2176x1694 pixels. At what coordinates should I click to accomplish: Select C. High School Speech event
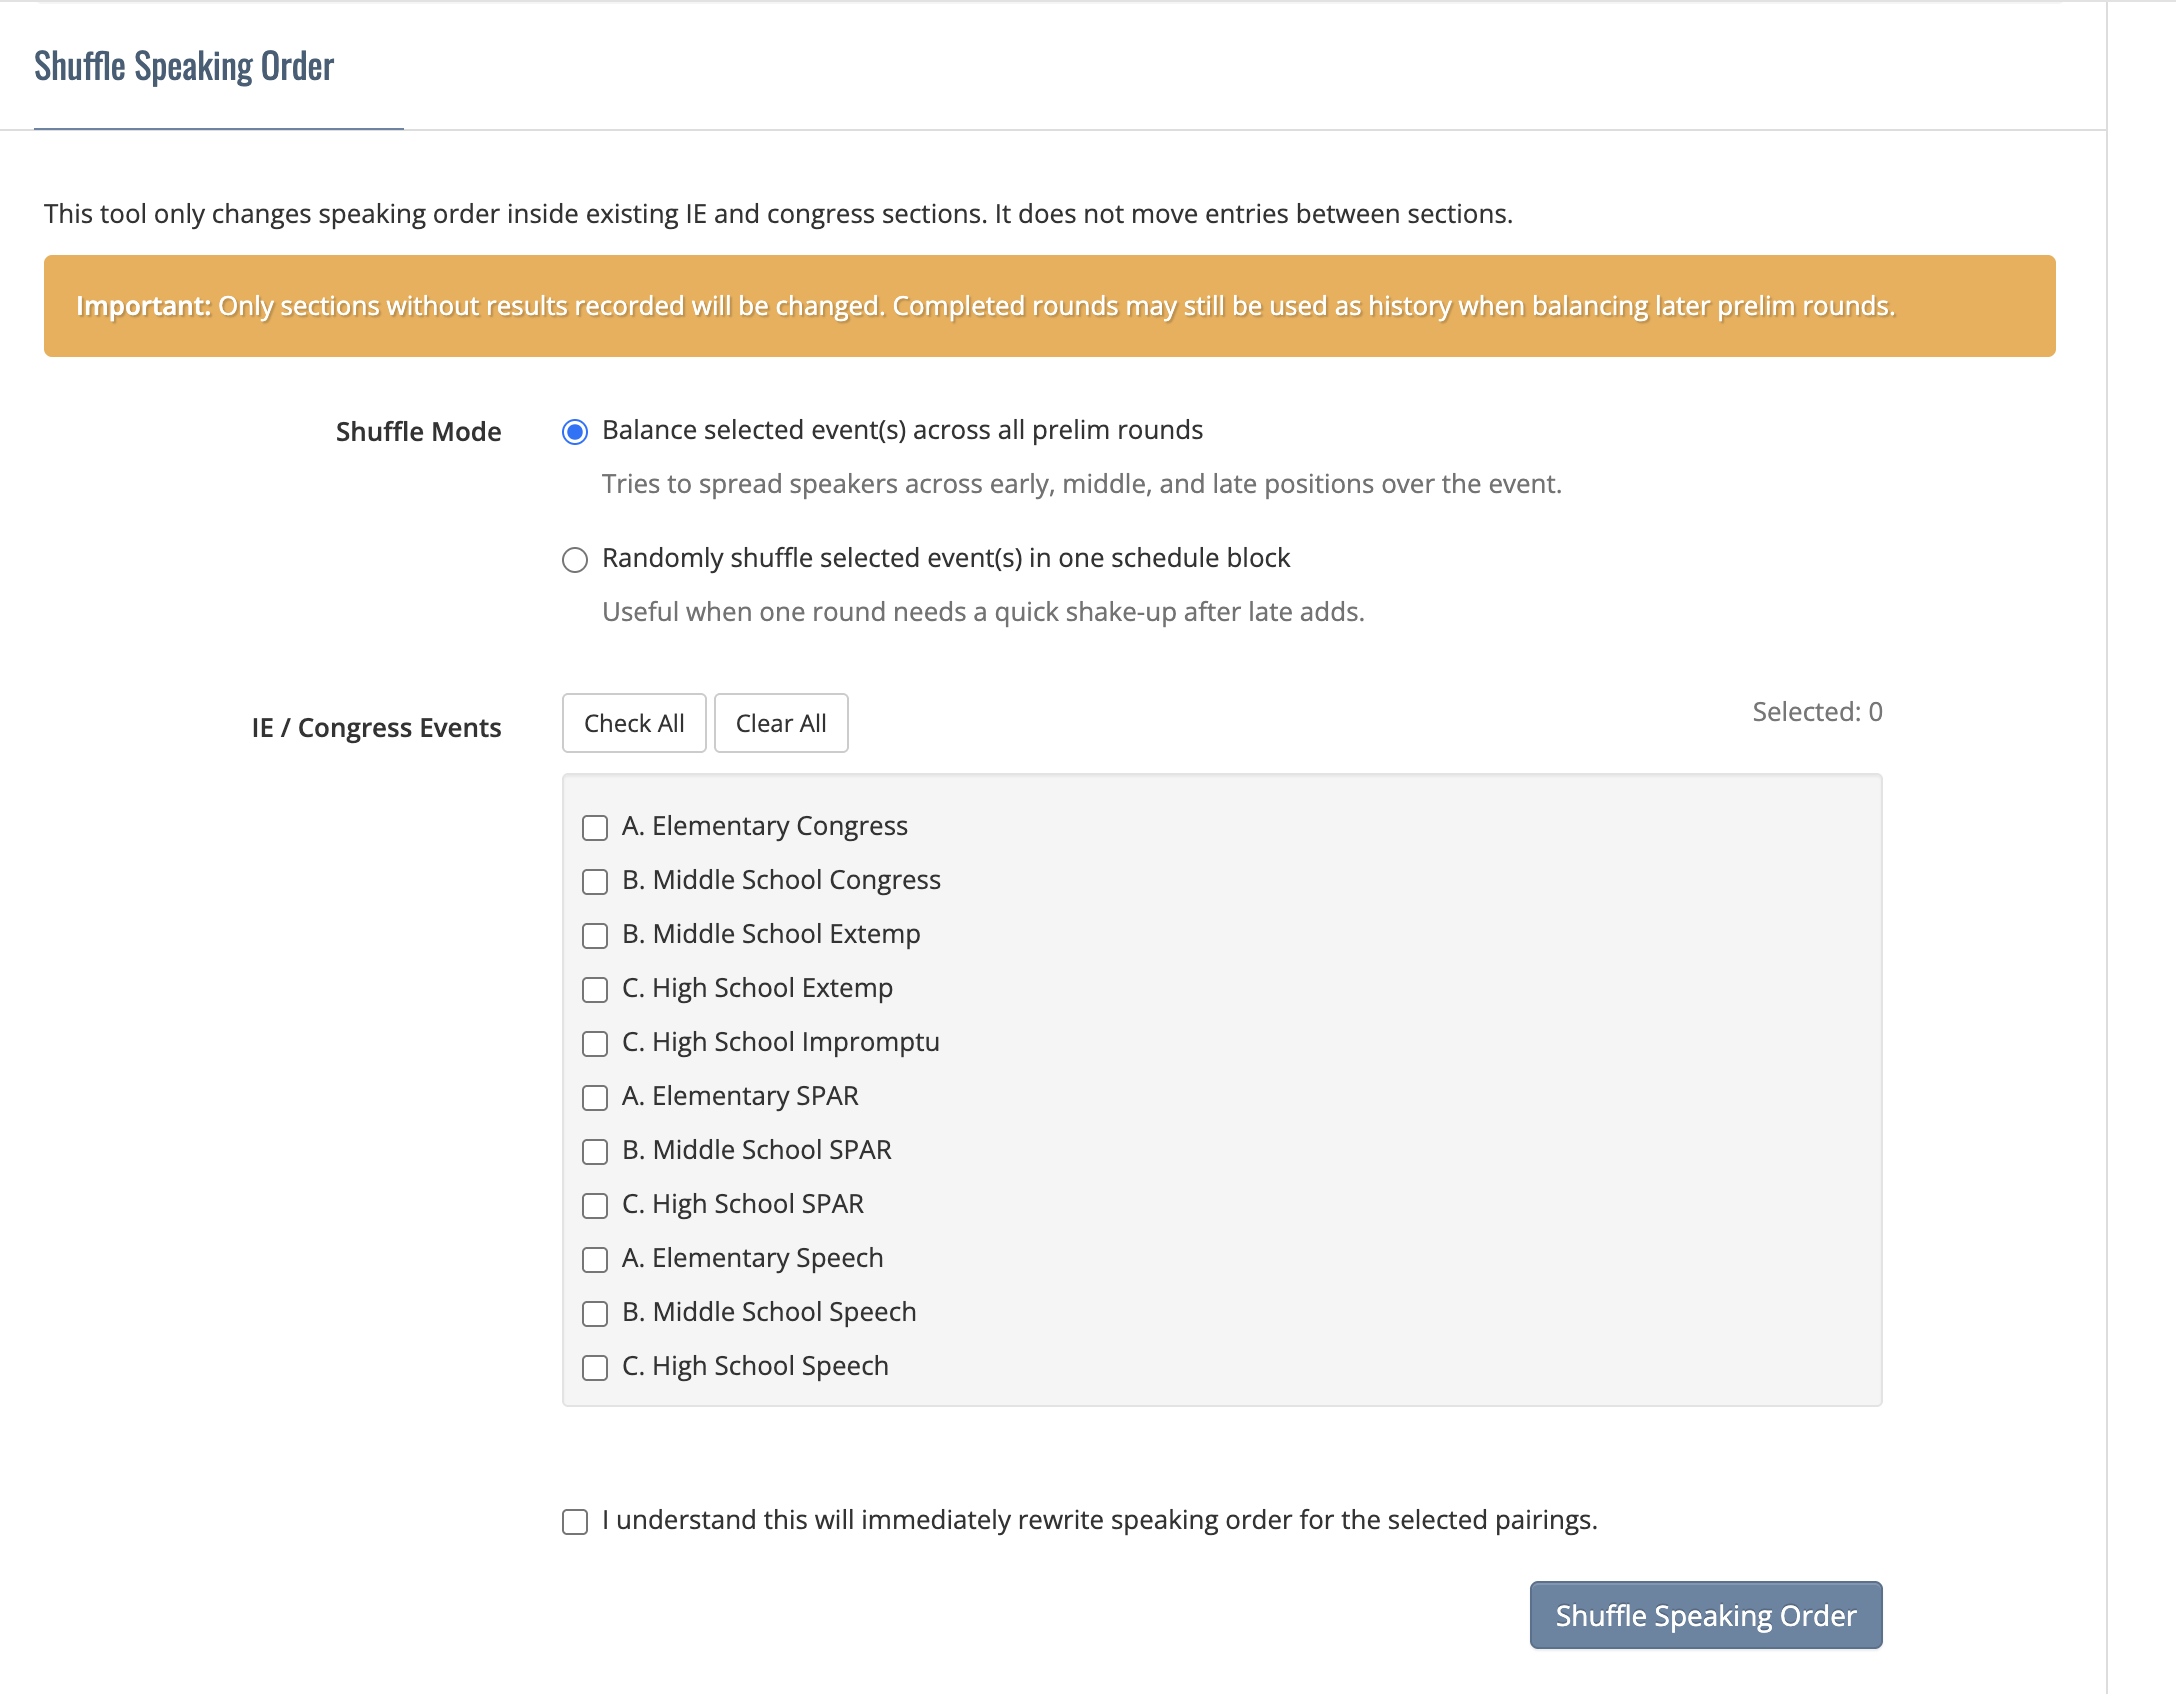tap(595, 1368)
